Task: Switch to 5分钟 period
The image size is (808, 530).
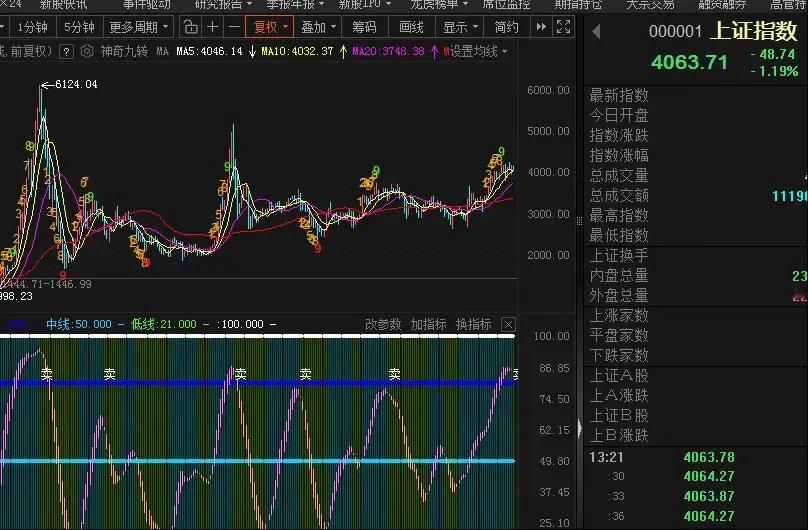Action: click(79, 27)
